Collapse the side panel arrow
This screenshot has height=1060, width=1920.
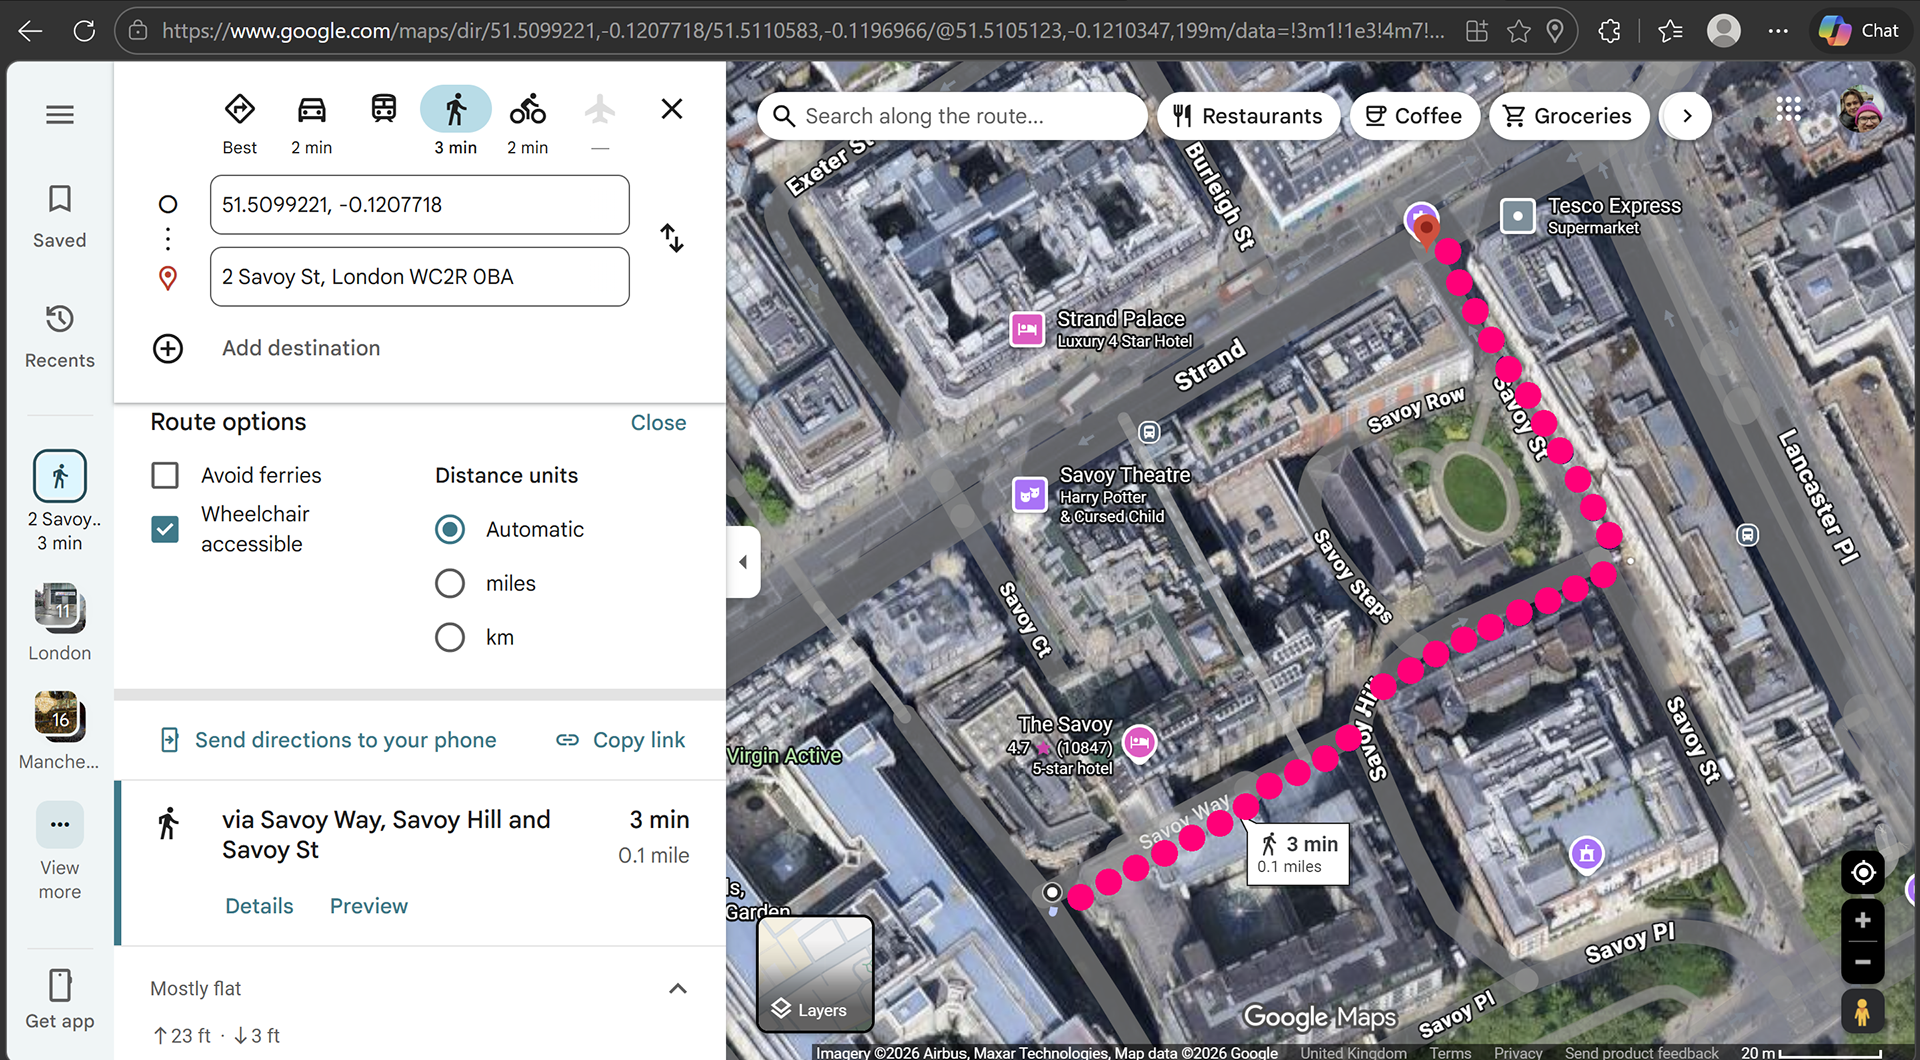click(x=743, y=562)
